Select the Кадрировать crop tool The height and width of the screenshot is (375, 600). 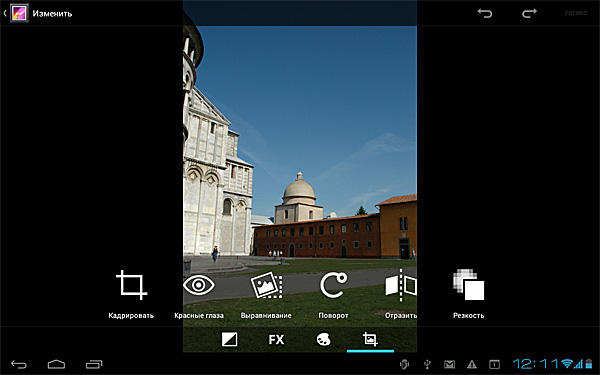[131, 294]
